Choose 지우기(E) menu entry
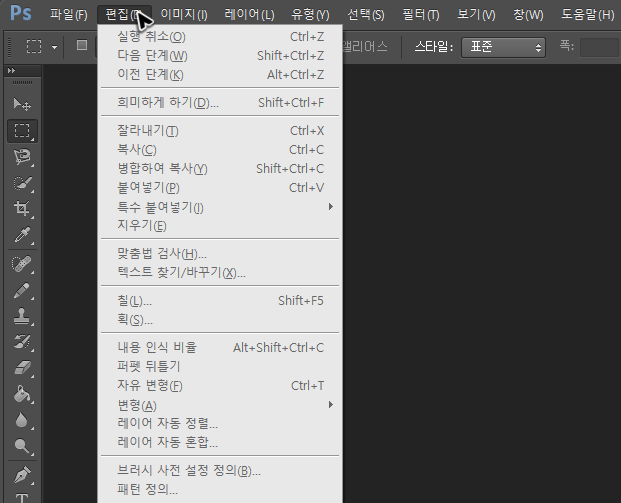This screenshot has width=621, height=503. pos(220,226)
